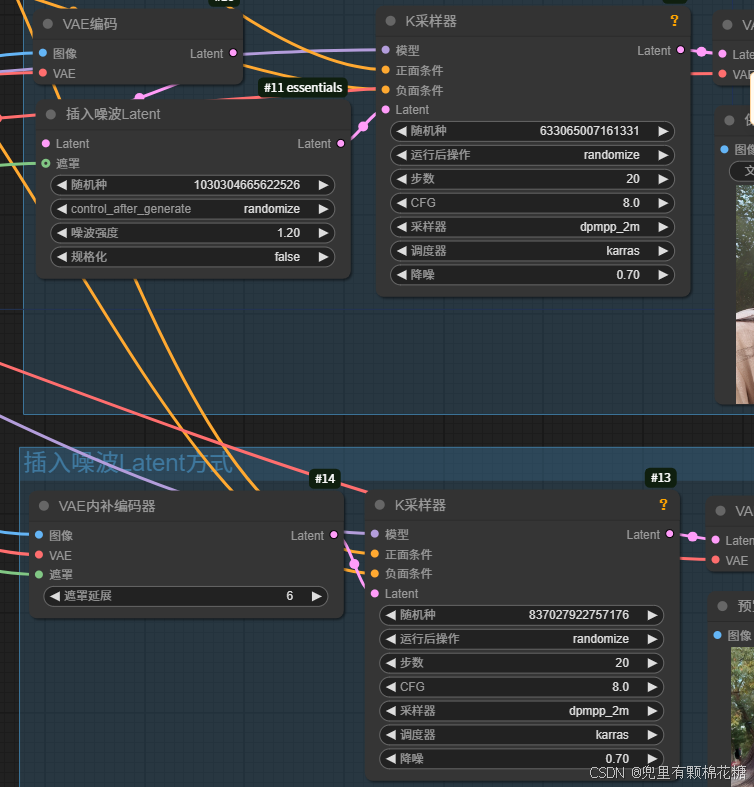
Task: Click the #11 essentials node badge
Action: pos(303,87)
